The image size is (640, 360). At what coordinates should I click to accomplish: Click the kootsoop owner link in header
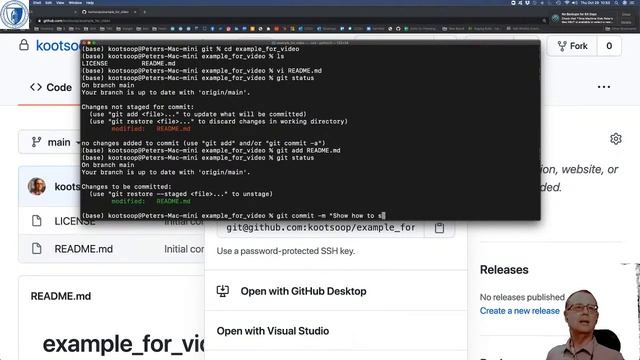click(58, 46)
